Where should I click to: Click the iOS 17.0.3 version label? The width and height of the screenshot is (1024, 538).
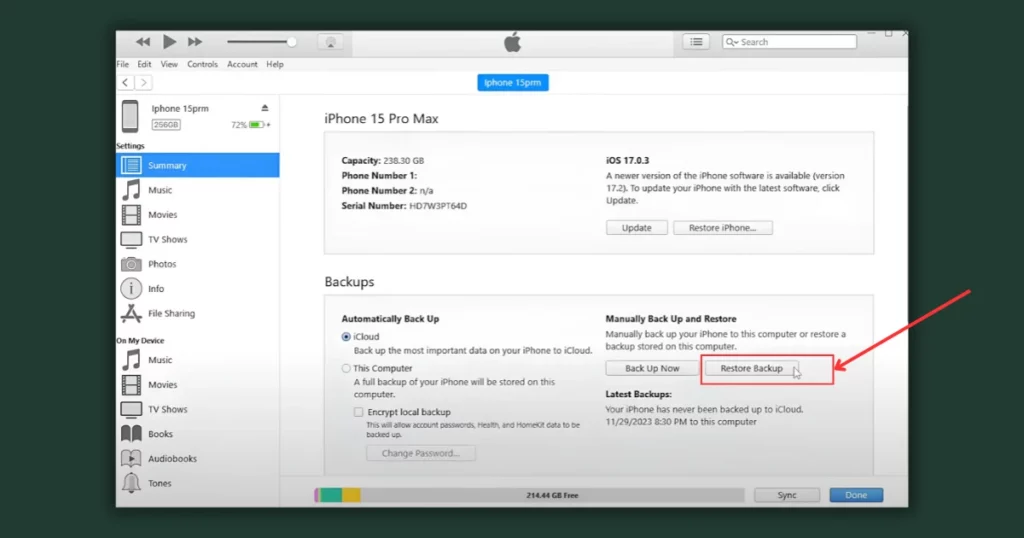[x=628, y=161]
